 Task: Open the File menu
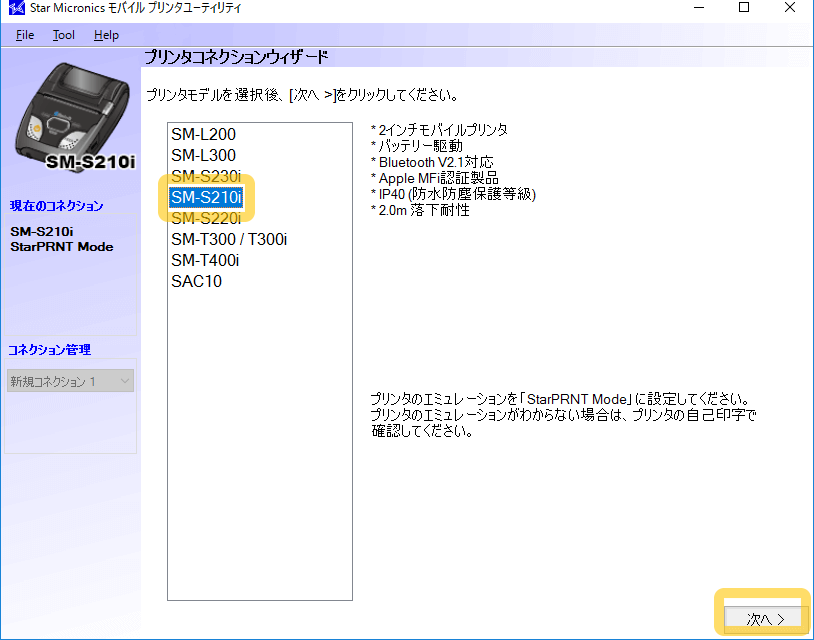click(25, 35)
